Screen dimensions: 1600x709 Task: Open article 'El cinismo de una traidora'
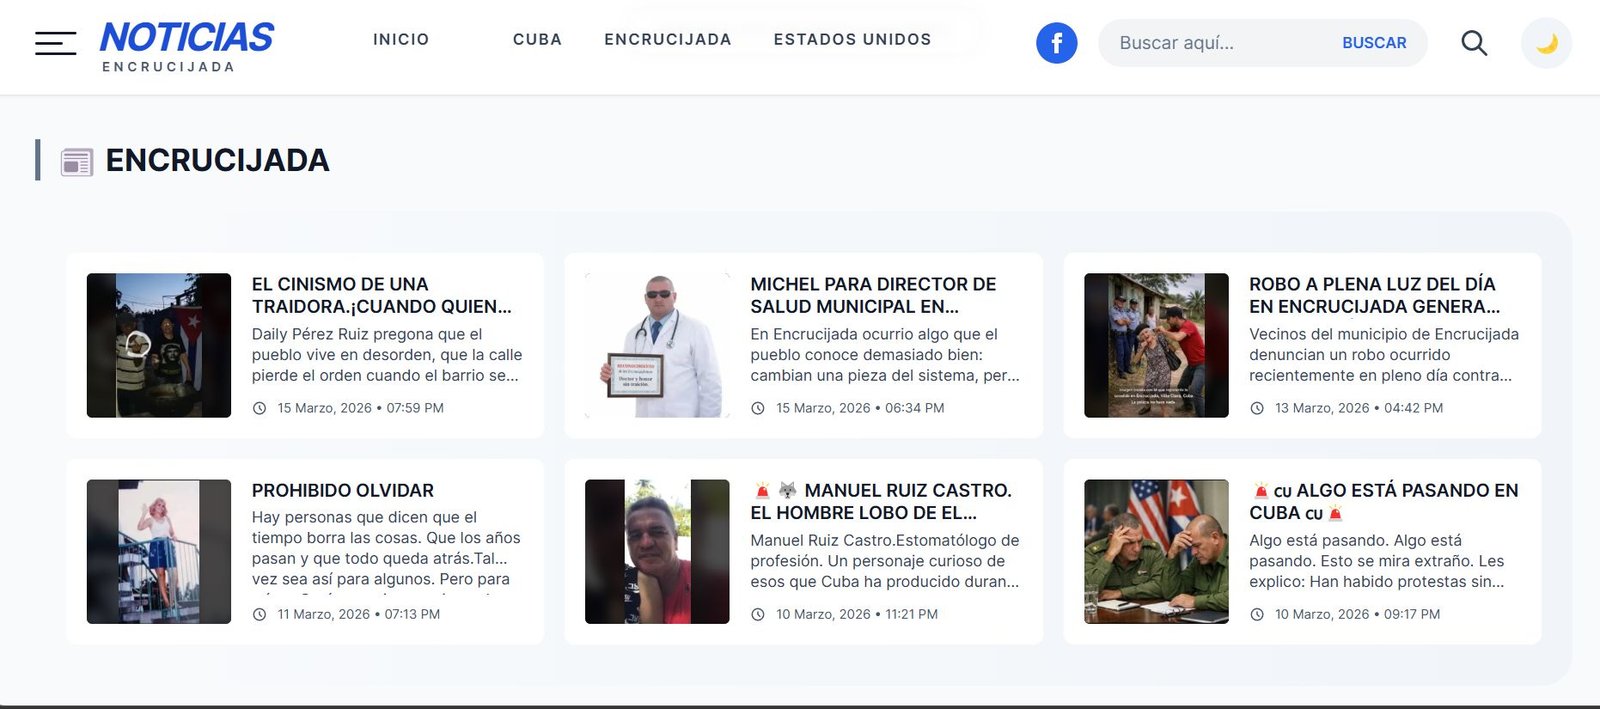click(381, 295)
